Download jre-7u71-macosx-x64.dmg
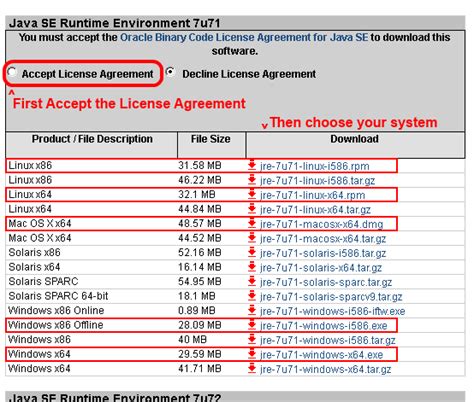Screen dimensions: 474x402 [321, 224]
